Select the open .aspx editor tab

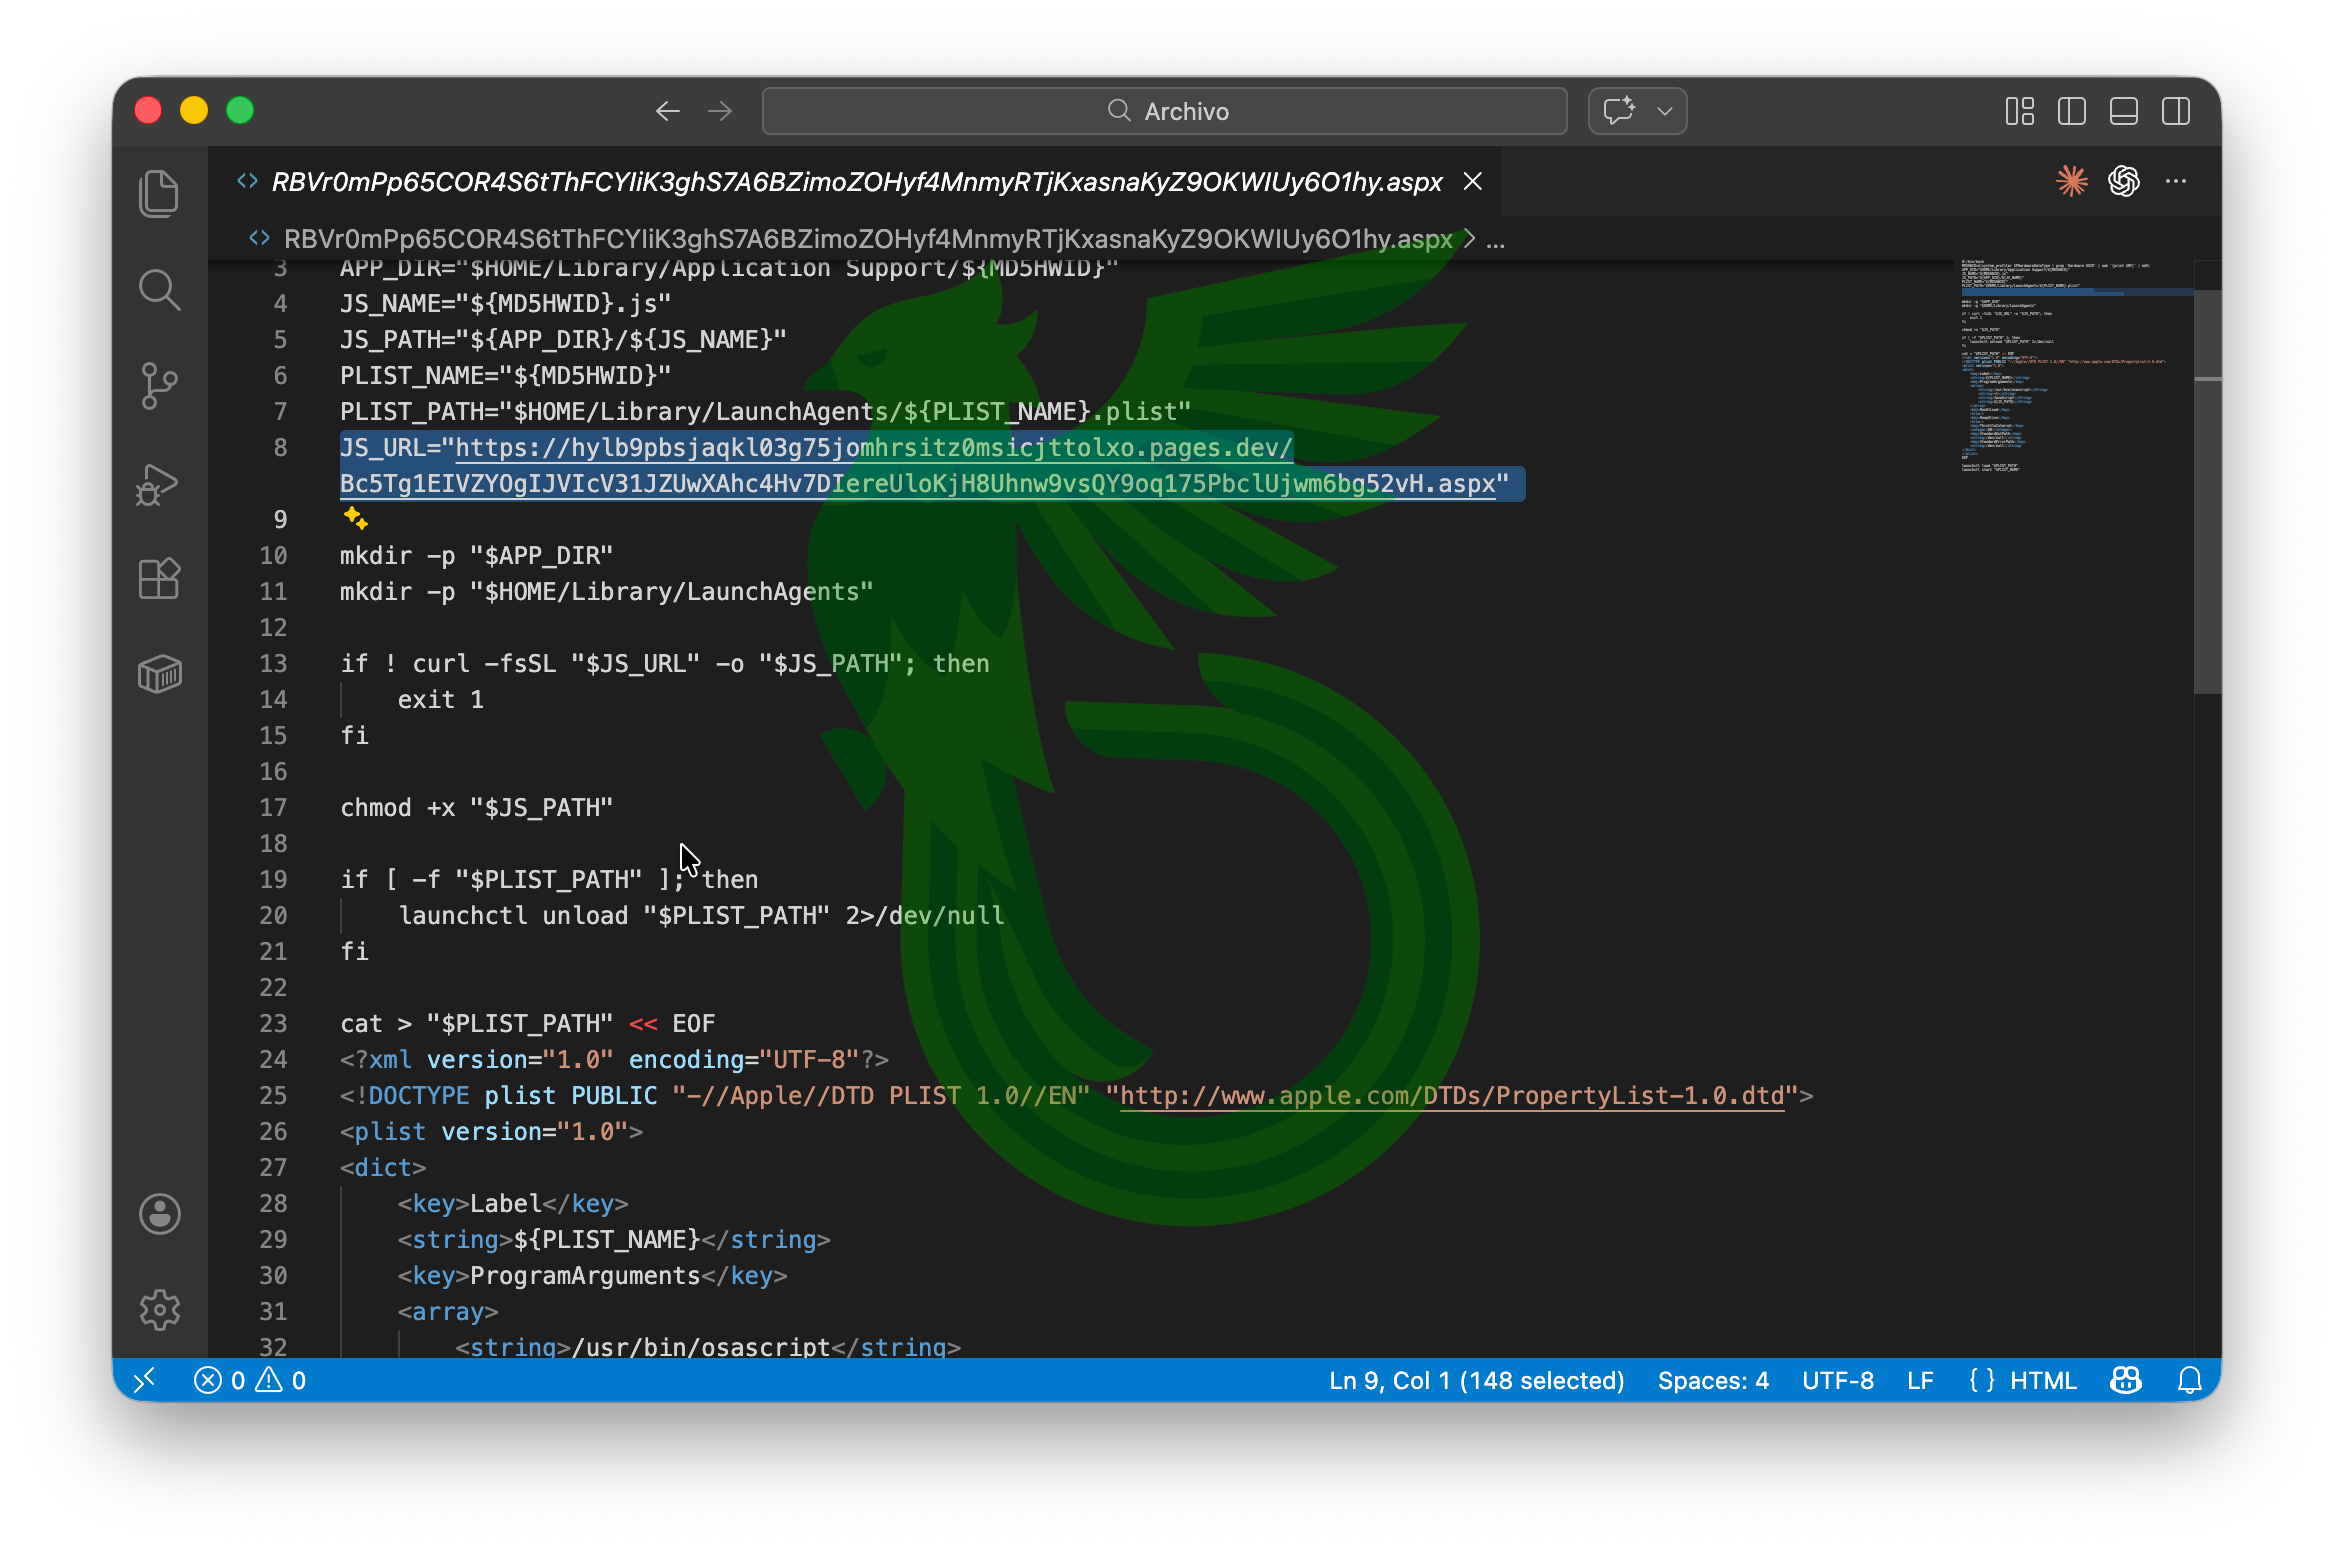pos(856,182)
